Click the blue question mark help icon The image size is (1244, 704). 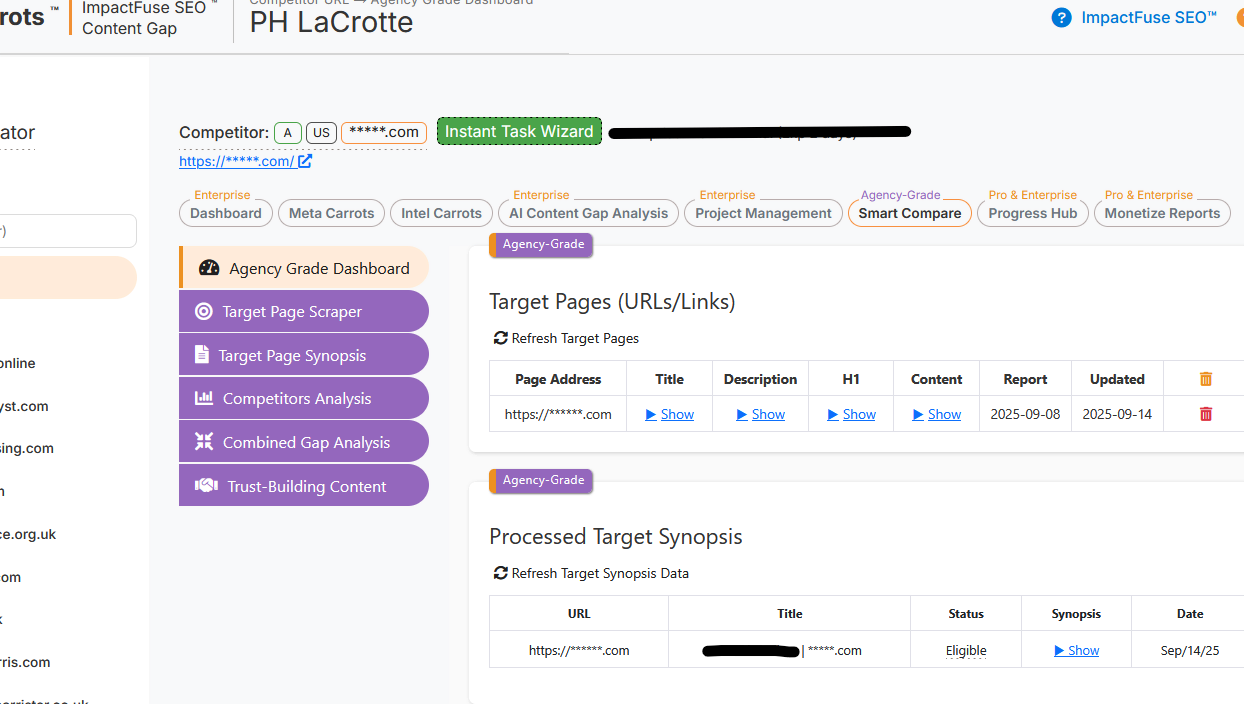pyautogui.click(x=1061, y=18)
